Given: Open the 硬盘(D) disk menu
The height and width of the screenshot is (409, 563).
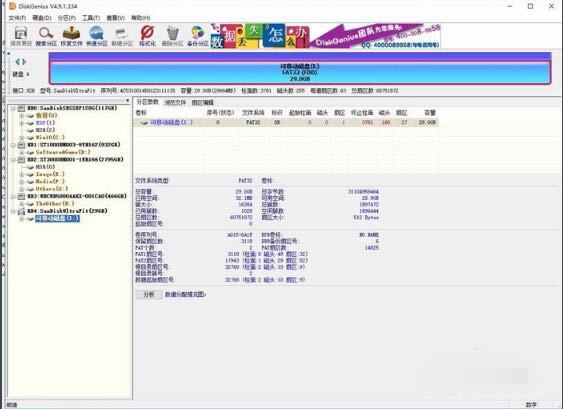Looking at the screenshot, I should [42, 18].
